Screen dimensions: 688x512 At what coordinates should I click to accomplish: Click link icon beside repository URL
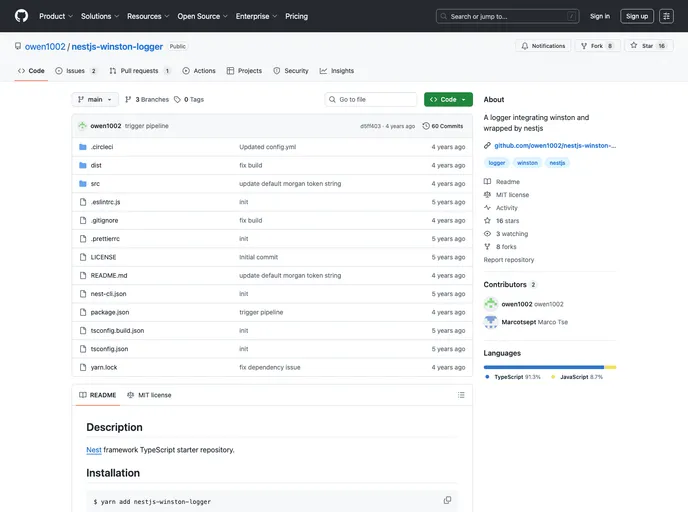click(487, 146)
